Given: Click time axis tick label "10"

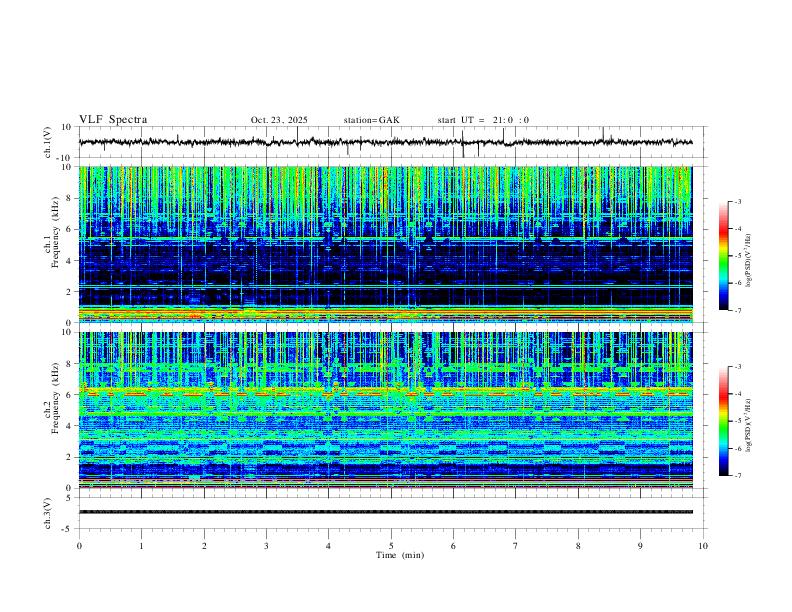Looking at the screenshot, I should pos(703,546).
